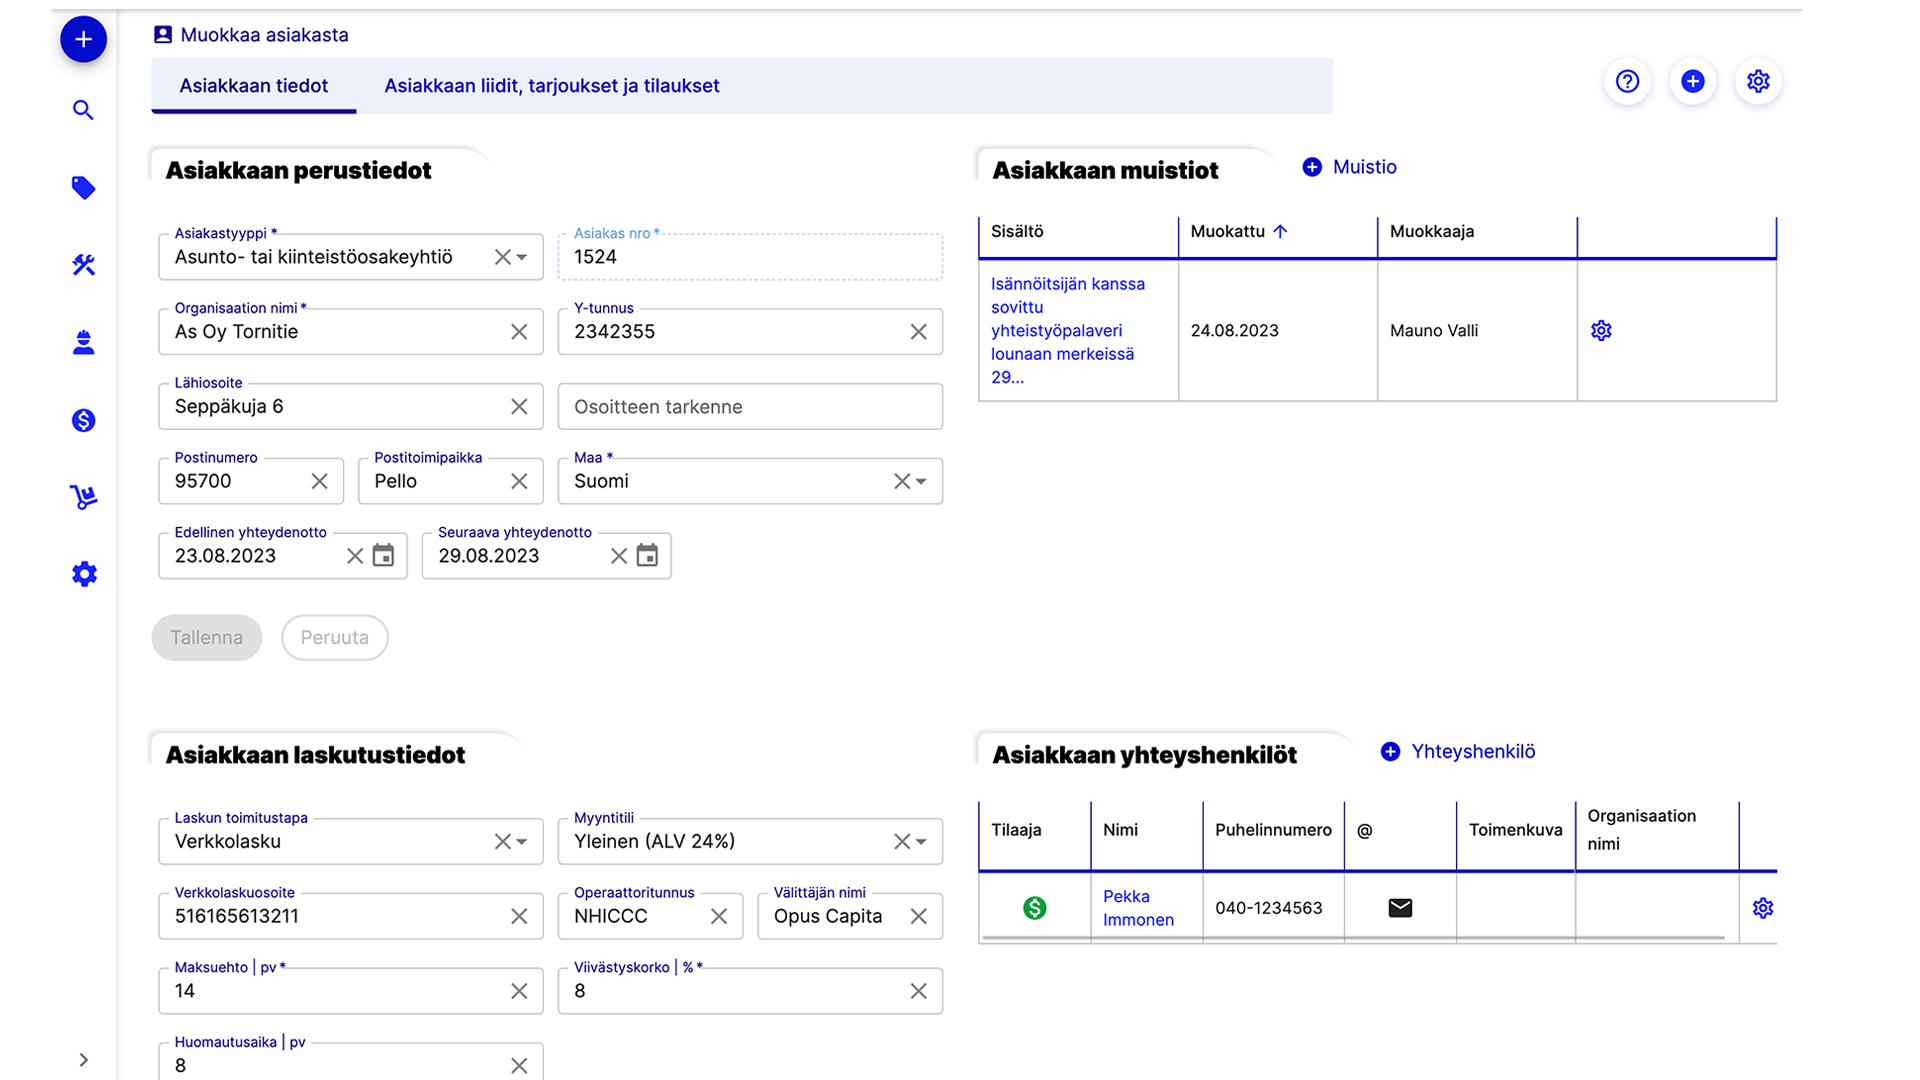This screenshot has height=1080, width=1920.
Task: Click the email envelope icon for Pekka Immonen
Action: (x=1400, y=908)
